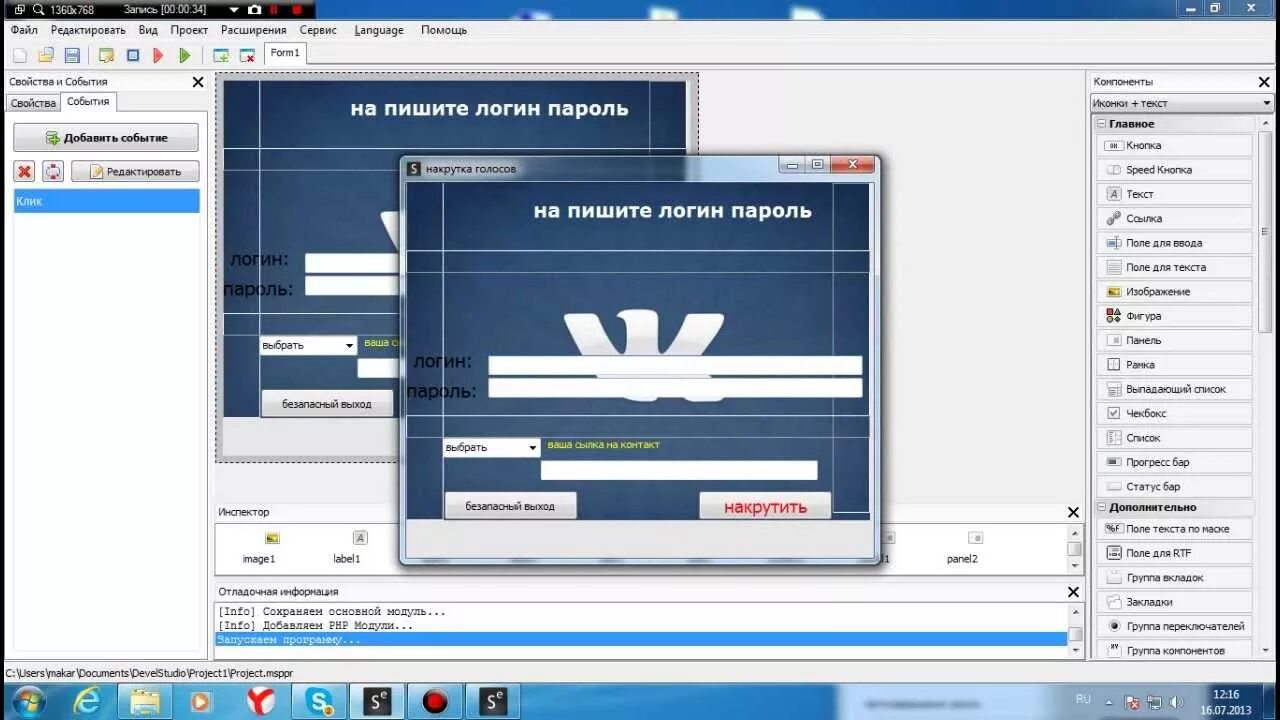
Task: Click the пароль input field in running window
Action: [675, 388]
